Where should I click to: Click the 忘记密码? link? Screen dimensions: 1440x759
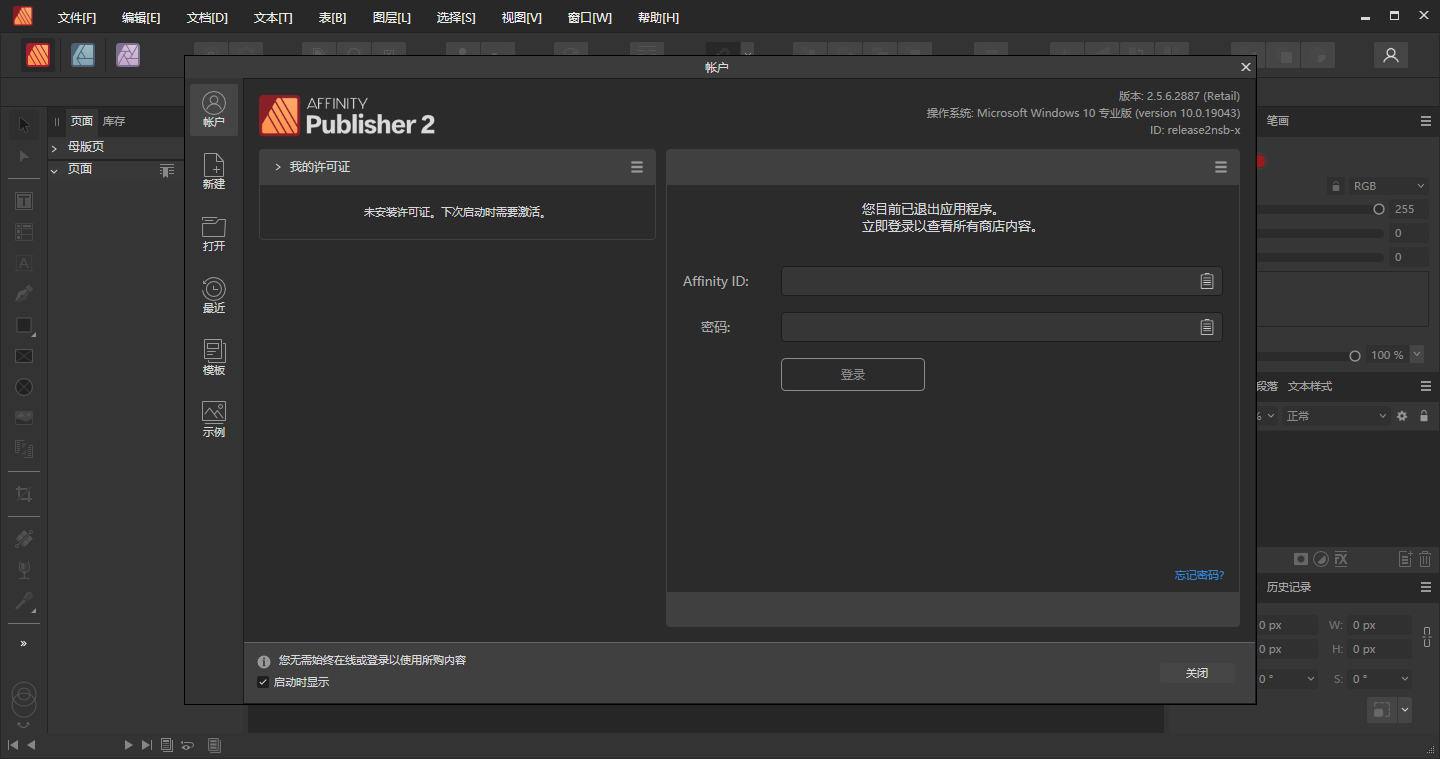(x=1199, y=575)
